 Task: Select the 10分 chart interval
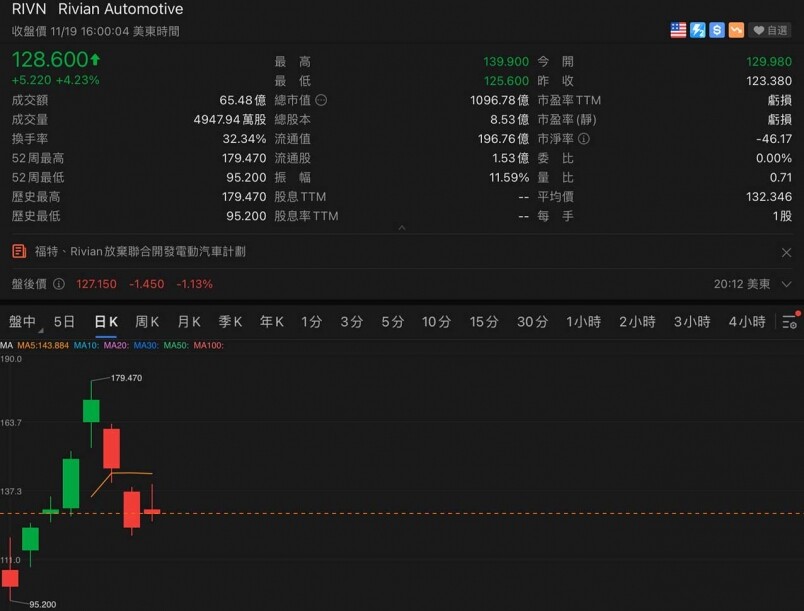[x=436, y=322]
